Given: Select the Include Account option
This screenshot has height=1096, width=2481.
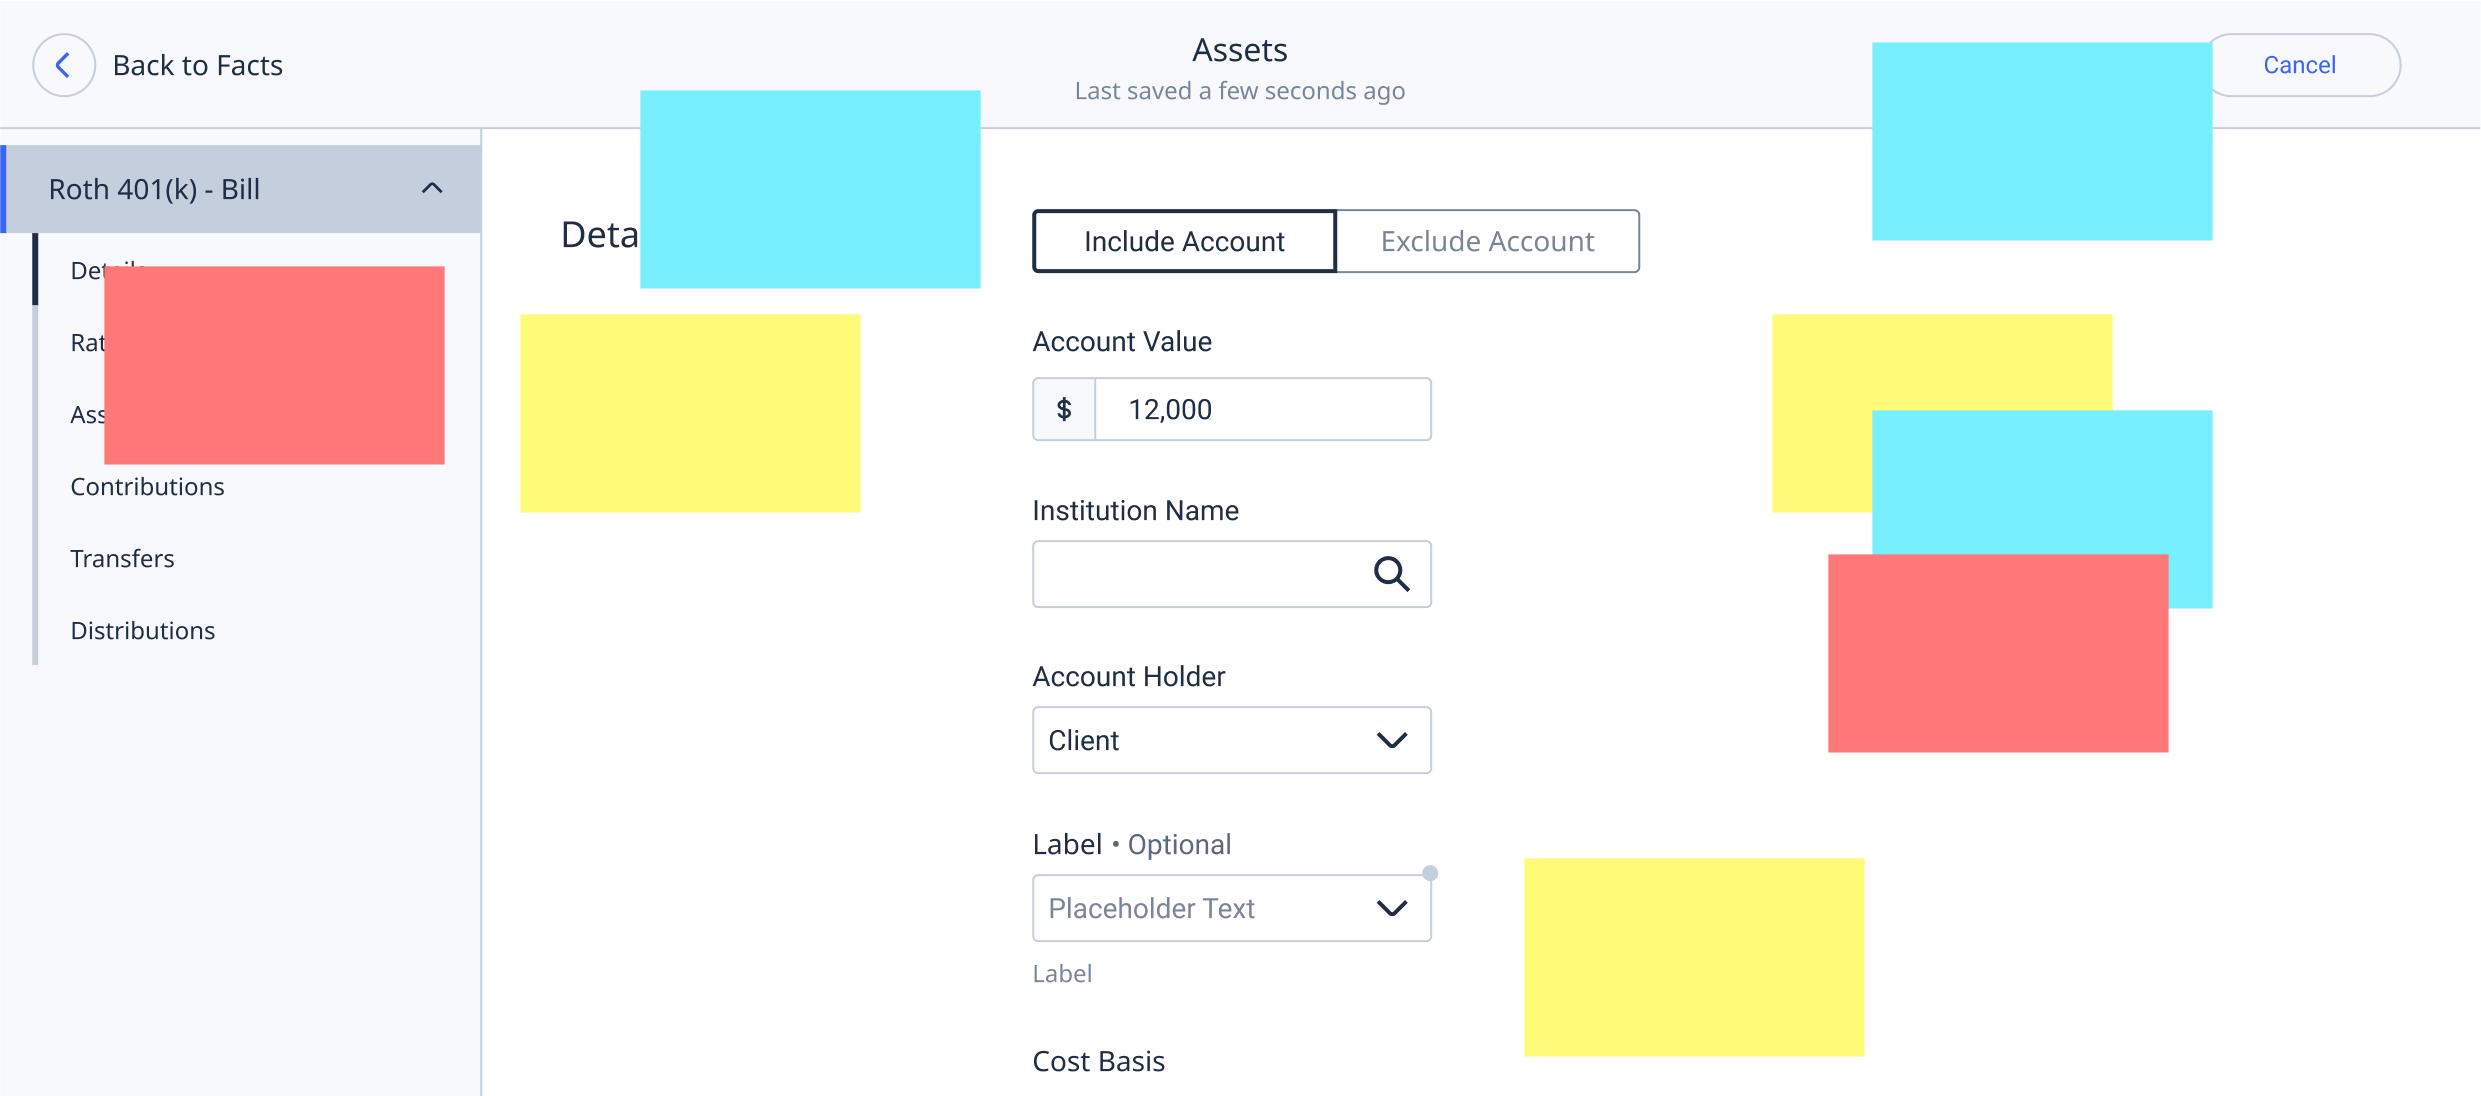Looking at the screenshot, I should pos(1184,241).
